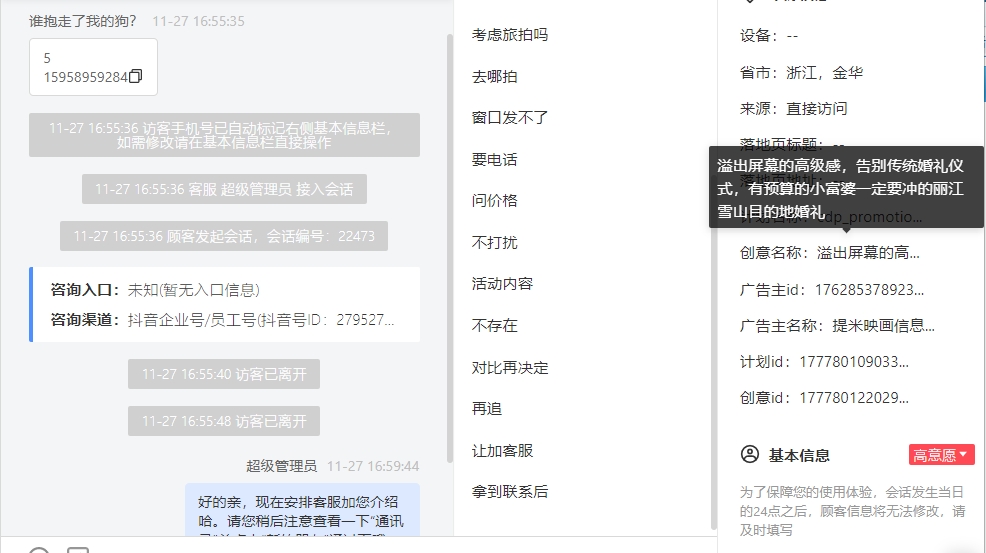
Task: Click the 来源 直接访问 entry
Action: (x=794, y=109)
